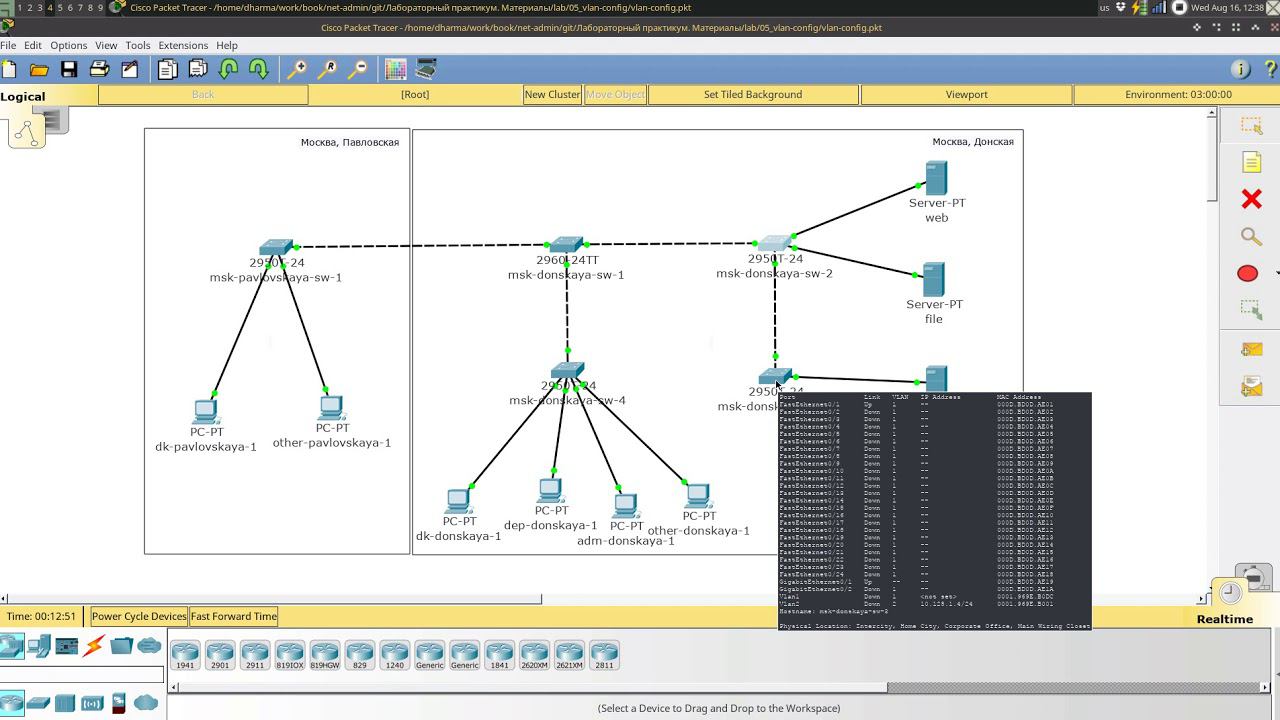
Task: Open a file with the folder icon
Action: click(x=39, y=69)
